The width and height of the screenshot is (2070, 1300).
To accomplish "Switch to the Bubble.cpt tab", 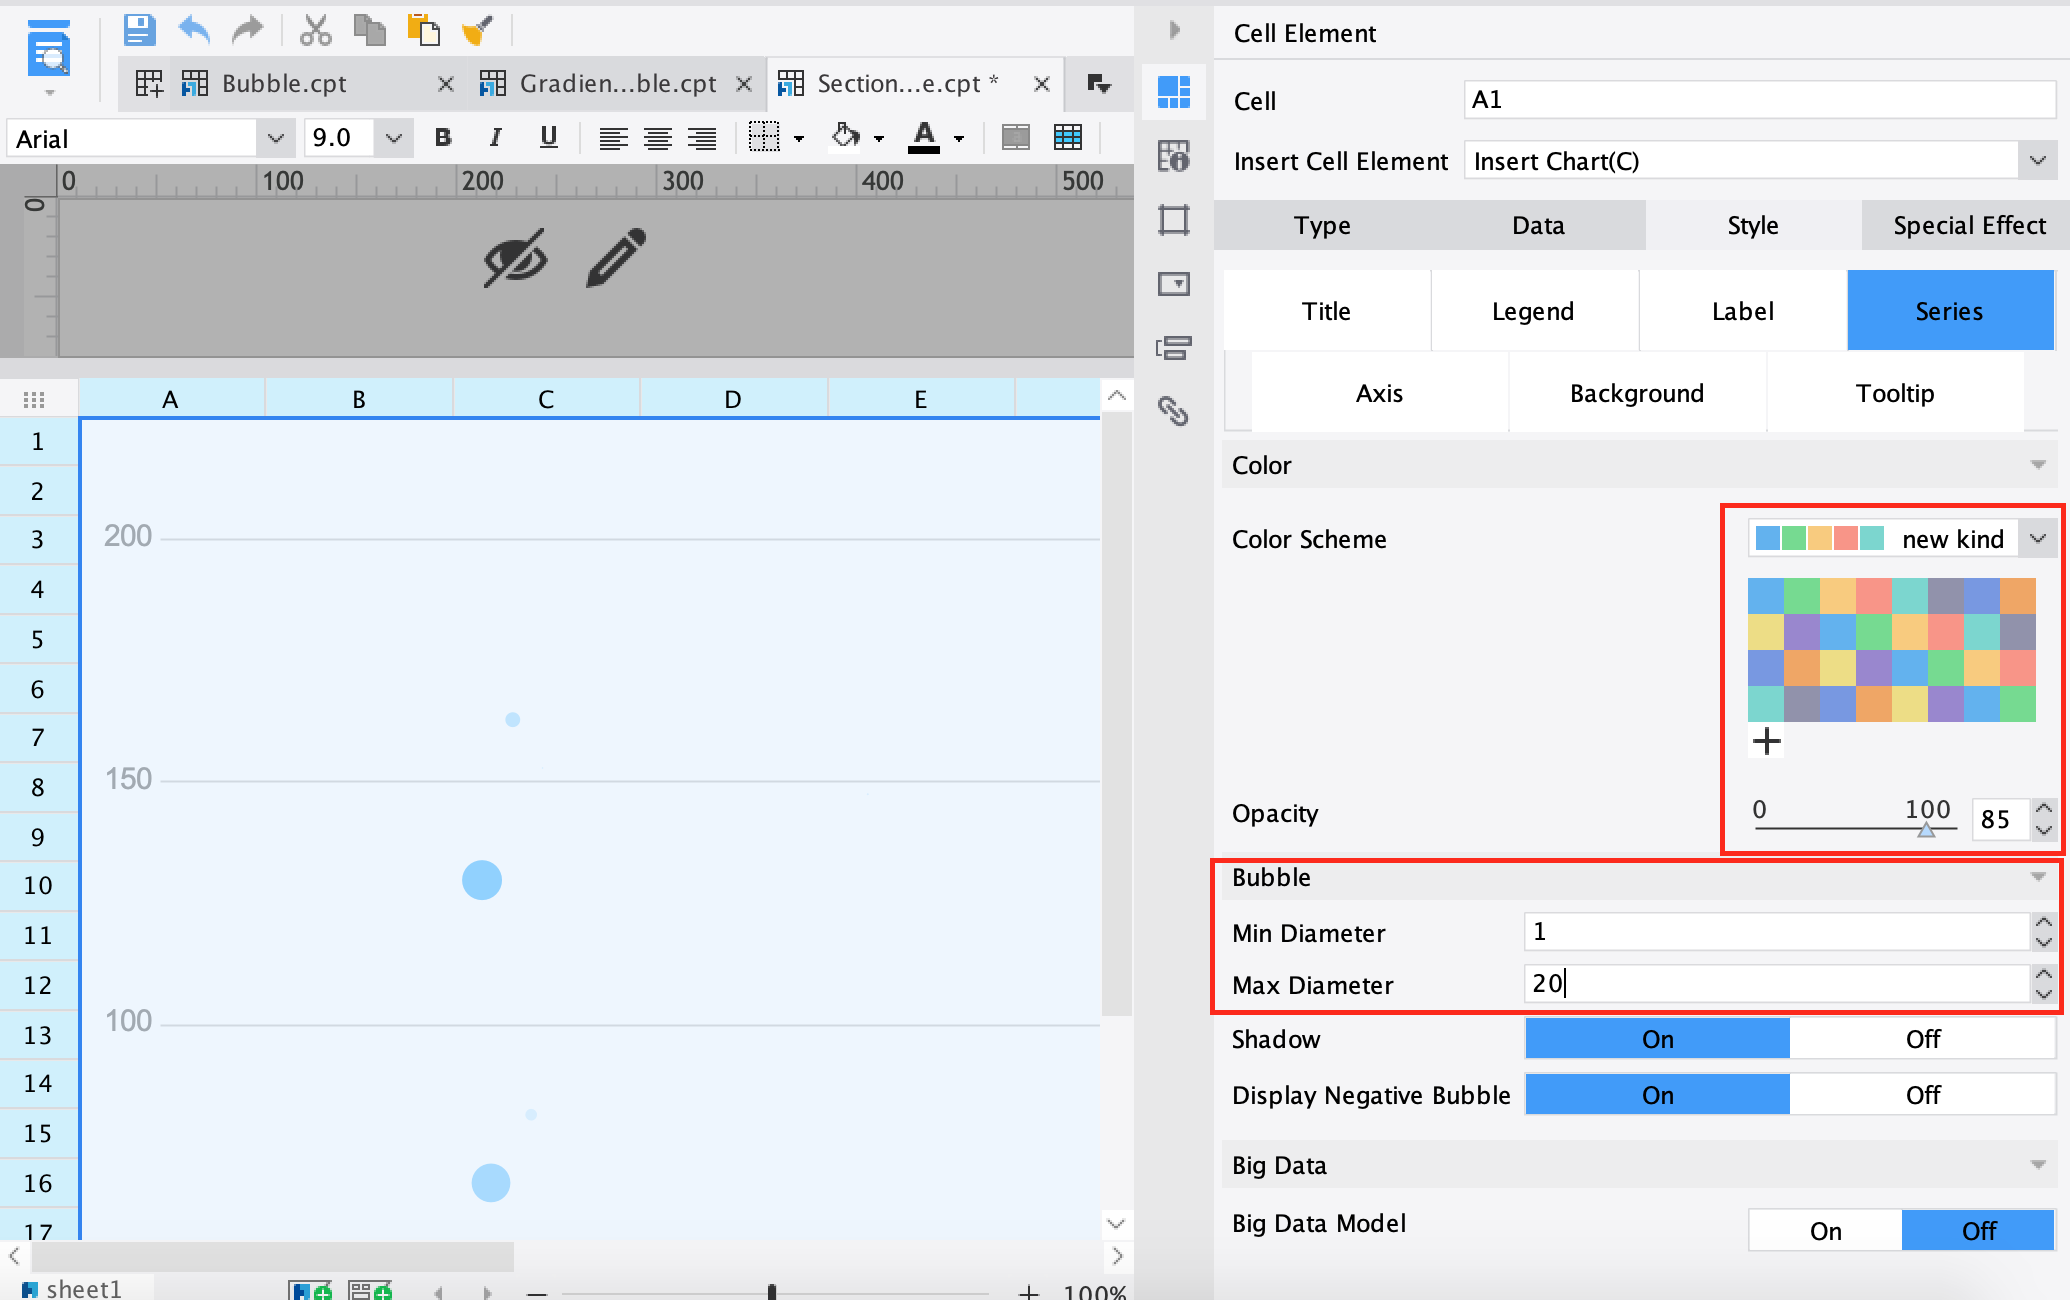I will click(284, 84).
